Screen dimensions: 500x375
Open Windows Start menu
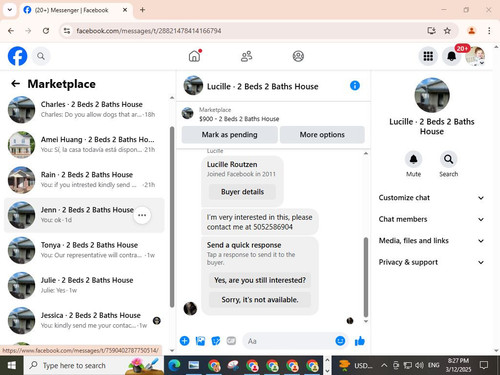[x=11, y=365]
